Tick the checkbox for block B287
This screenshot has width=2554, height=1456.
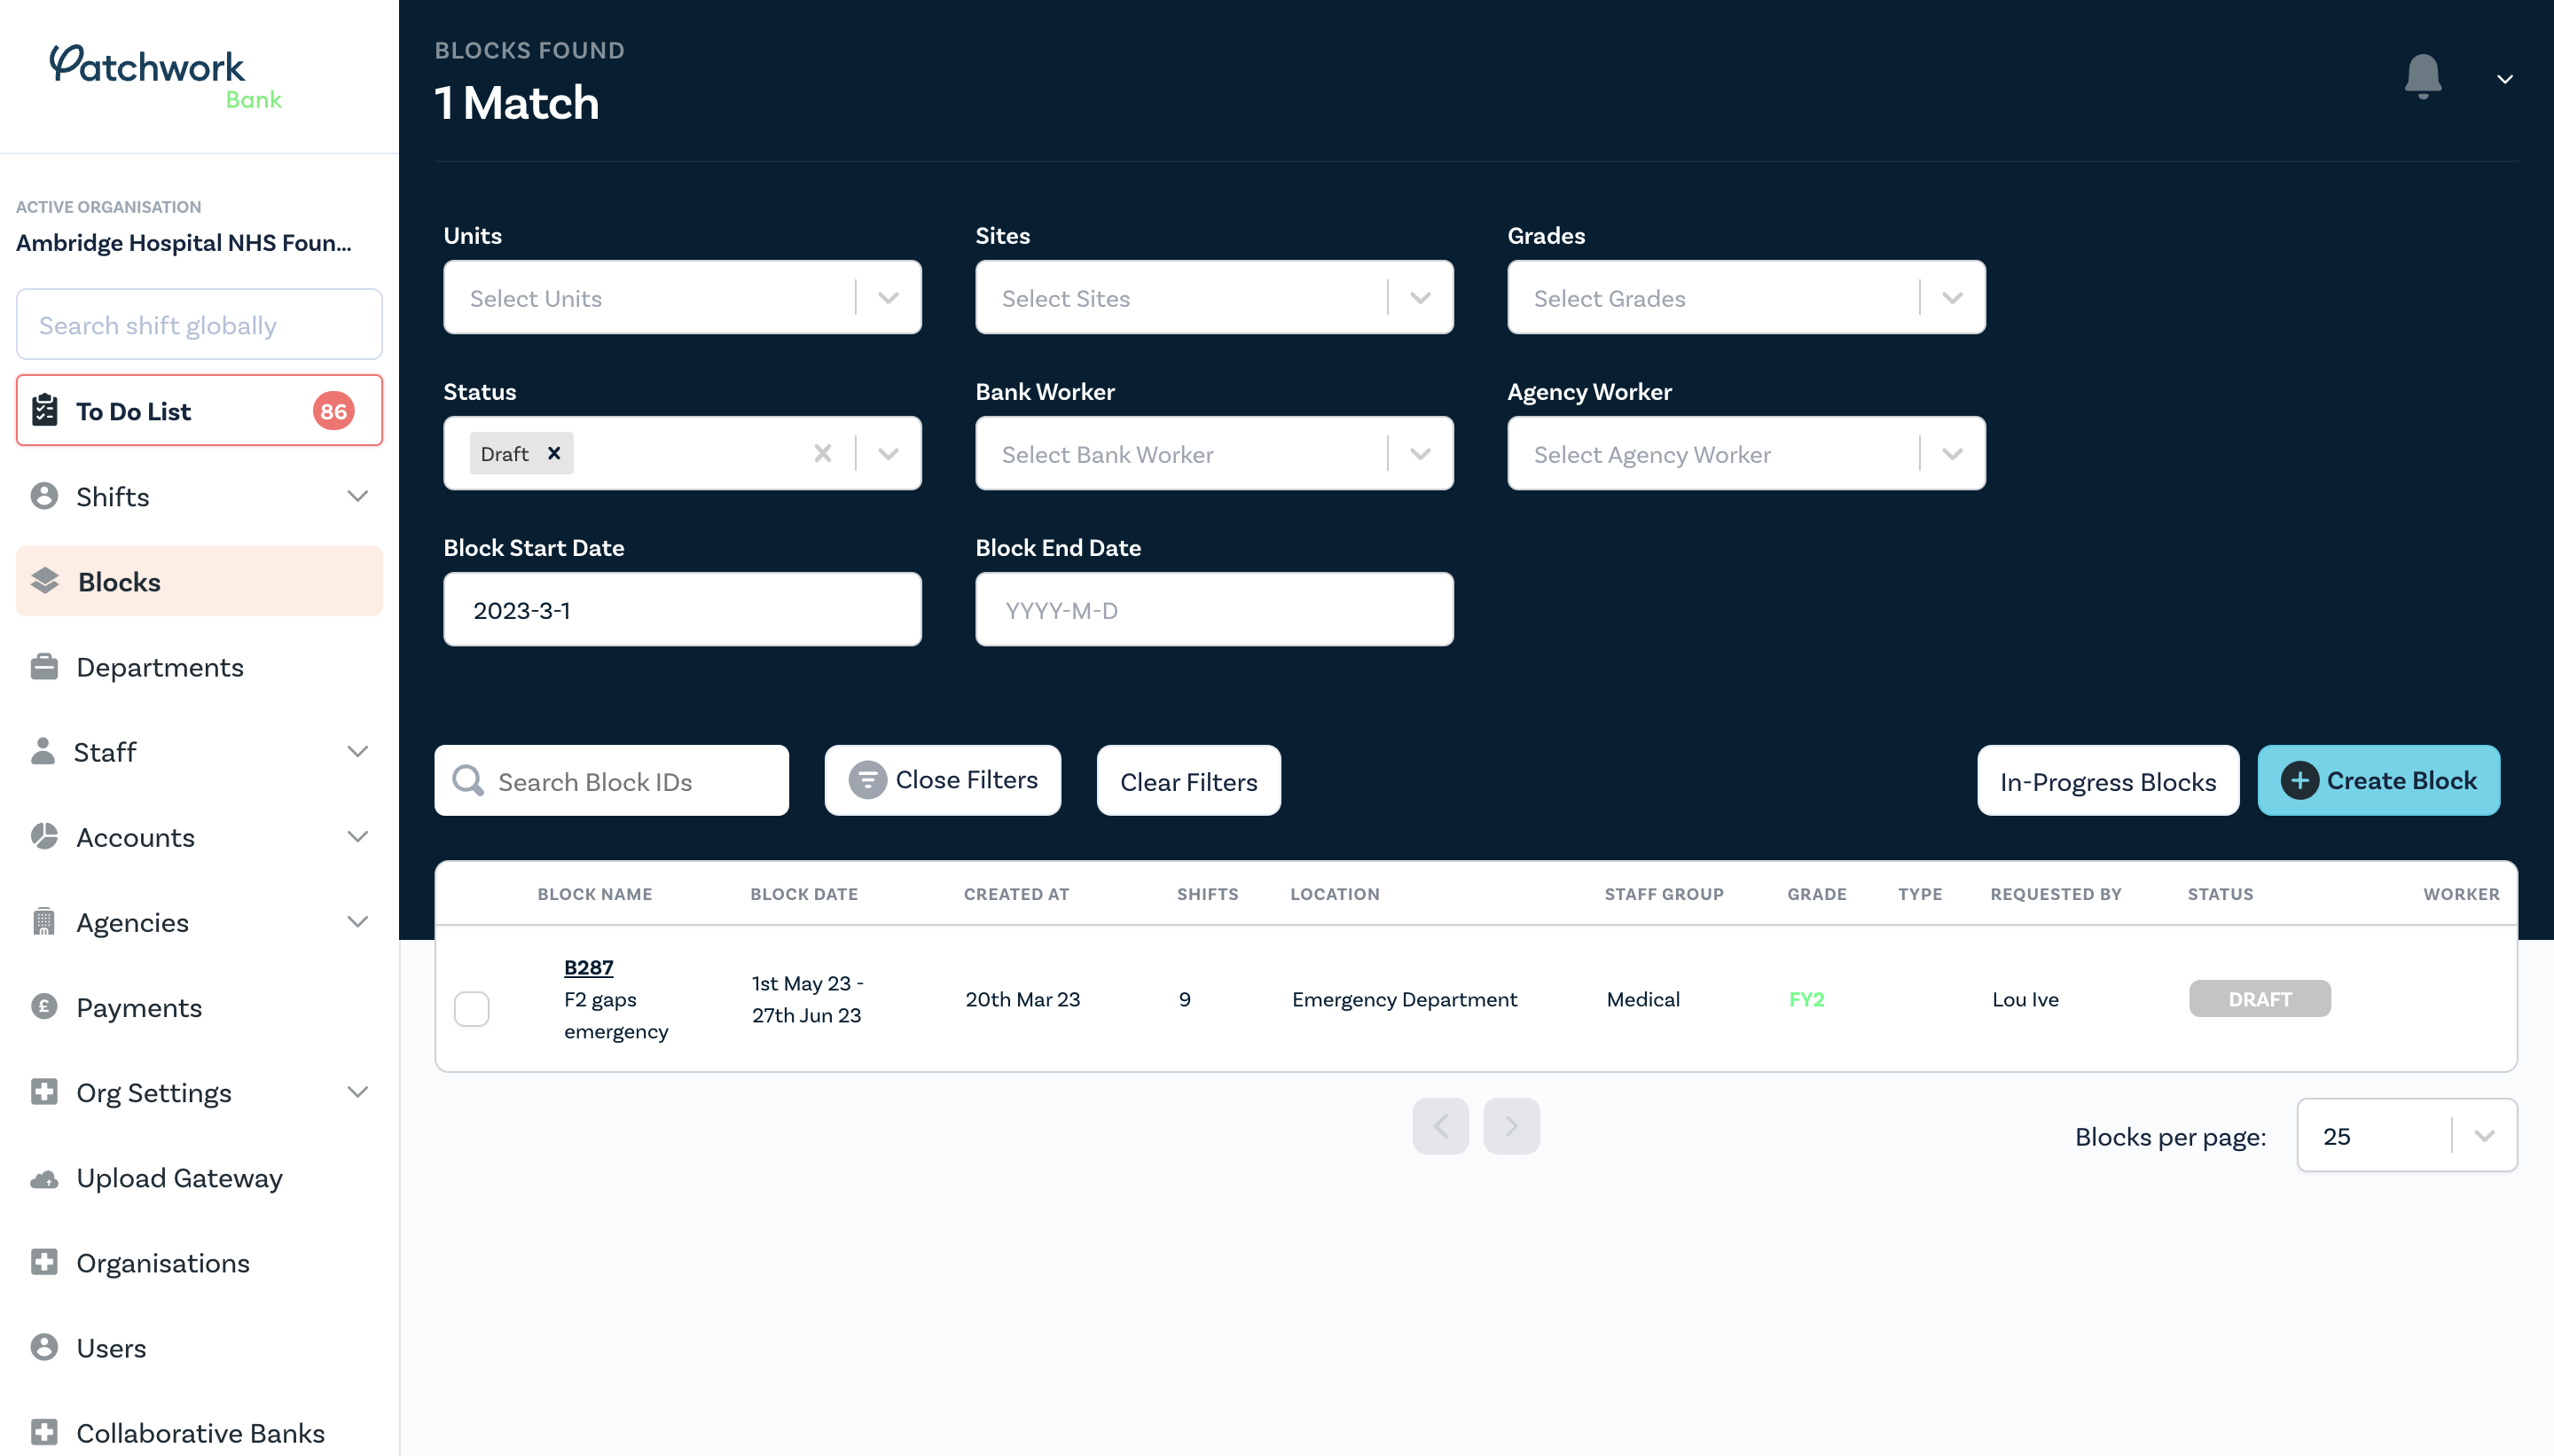tap(471, 1008)
